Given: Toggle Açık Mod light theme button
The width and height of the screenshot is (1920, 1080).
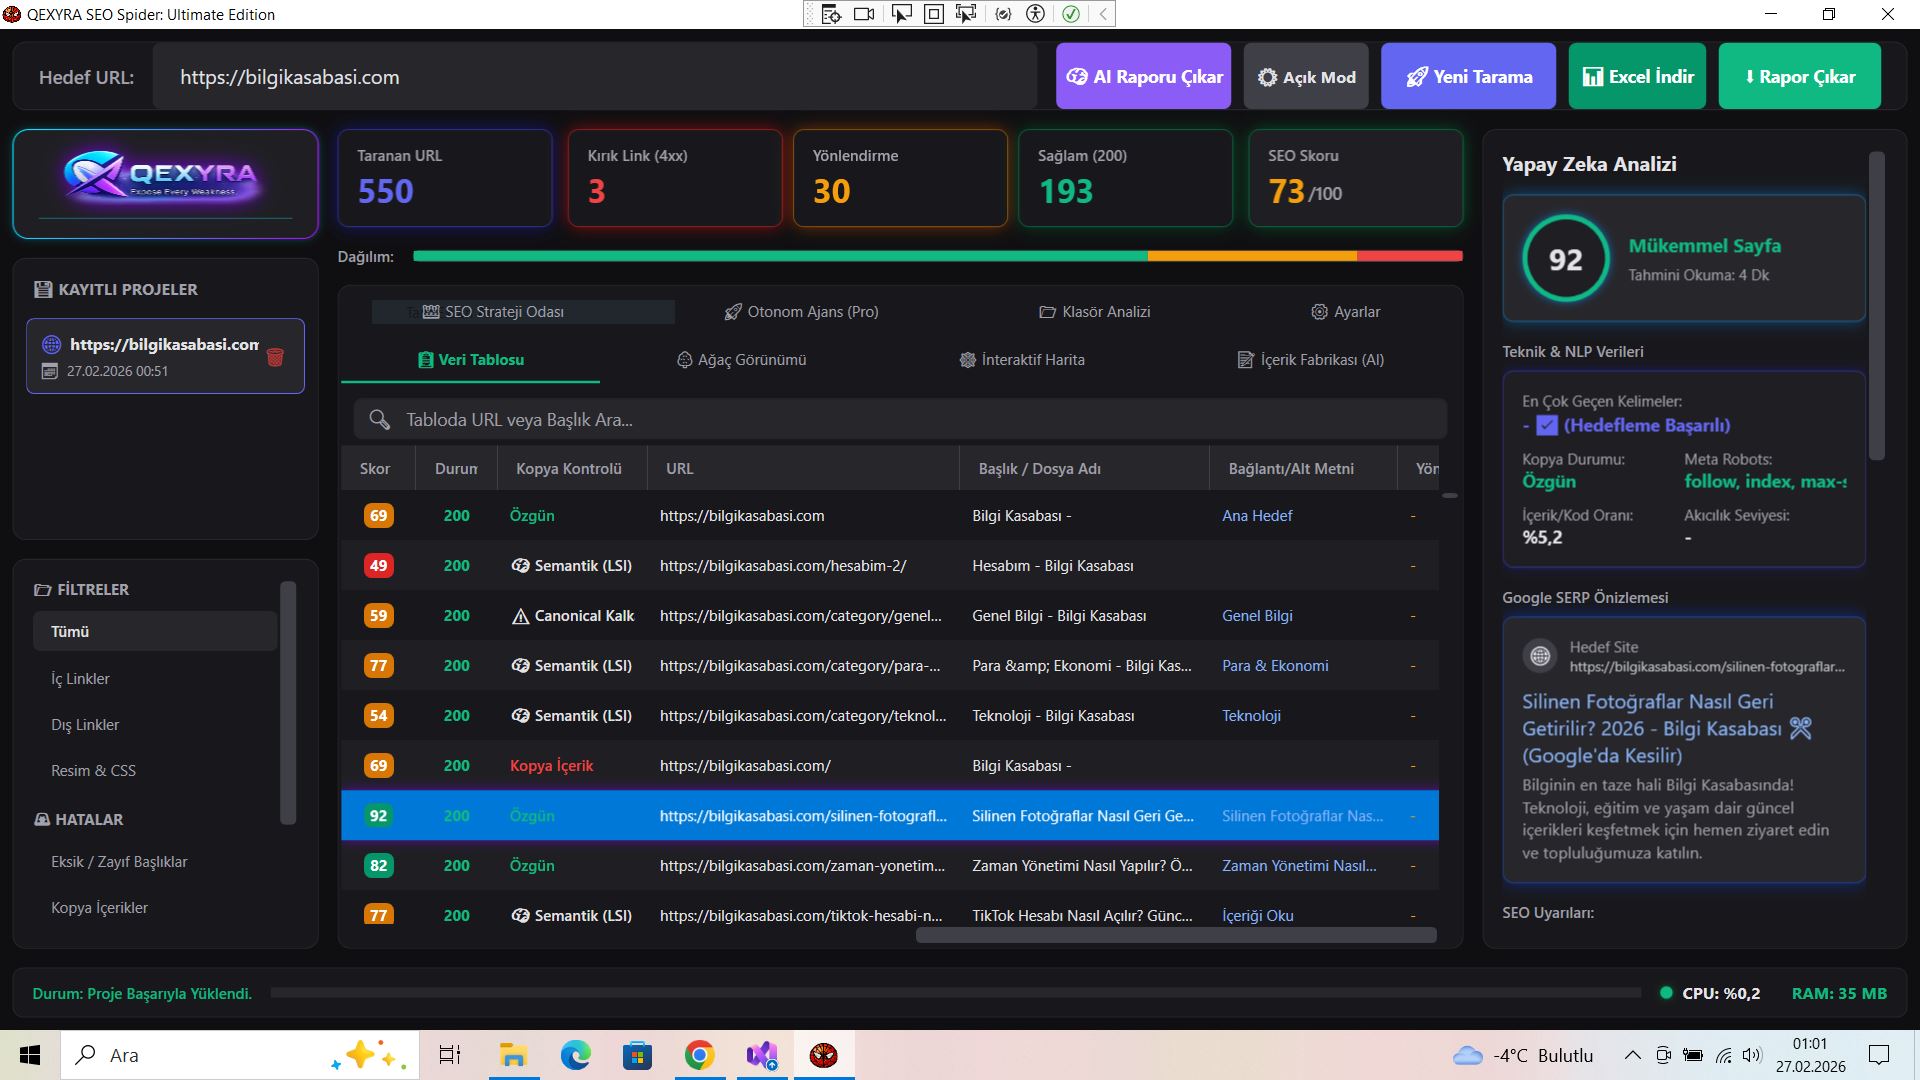Looking at the screenshot, I should tap(1306, 77).
